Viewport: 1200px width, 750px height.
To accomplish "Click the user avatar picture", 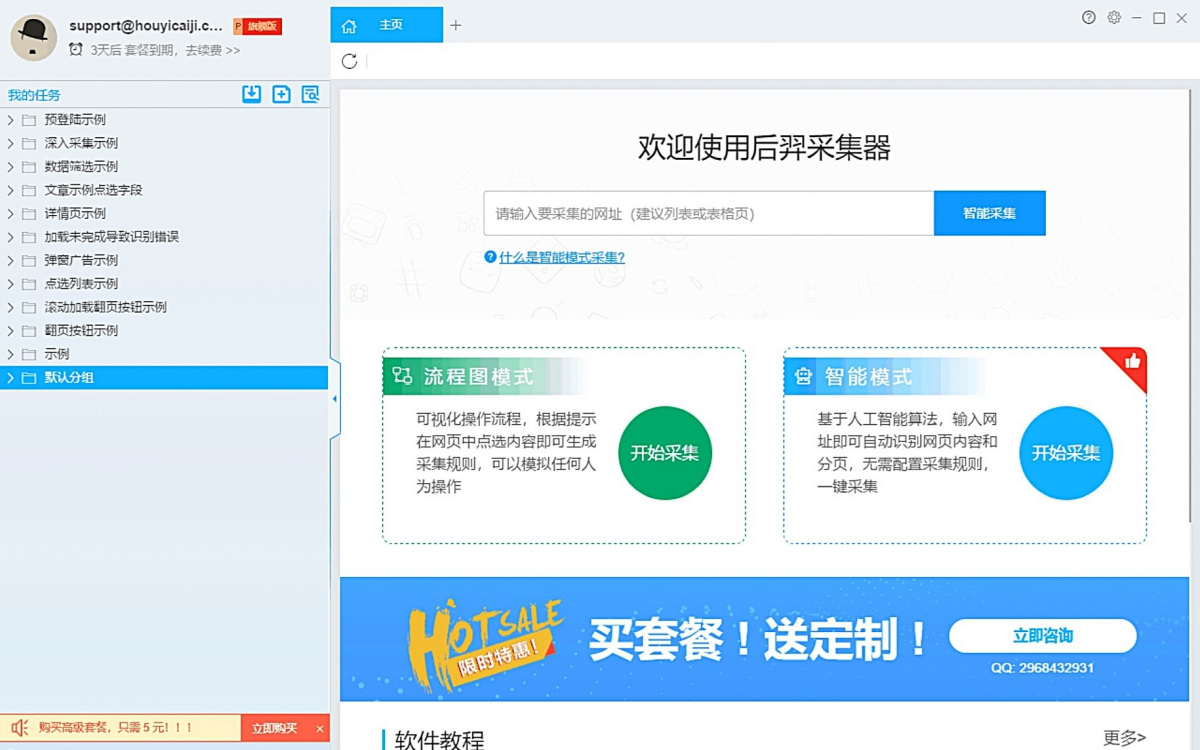I will click(33, 38).
